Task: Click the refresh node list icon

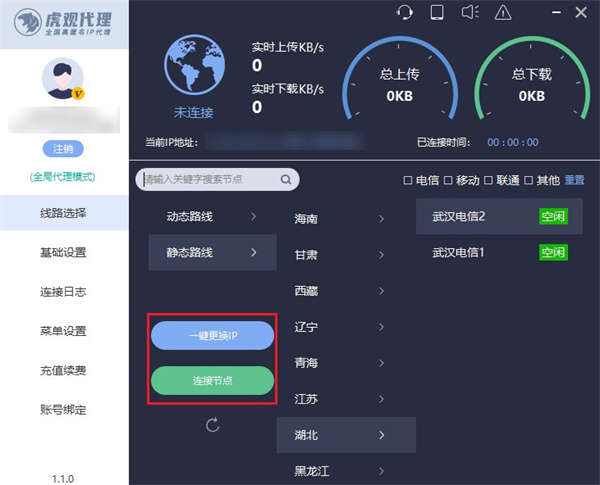Action: (212, 425)
